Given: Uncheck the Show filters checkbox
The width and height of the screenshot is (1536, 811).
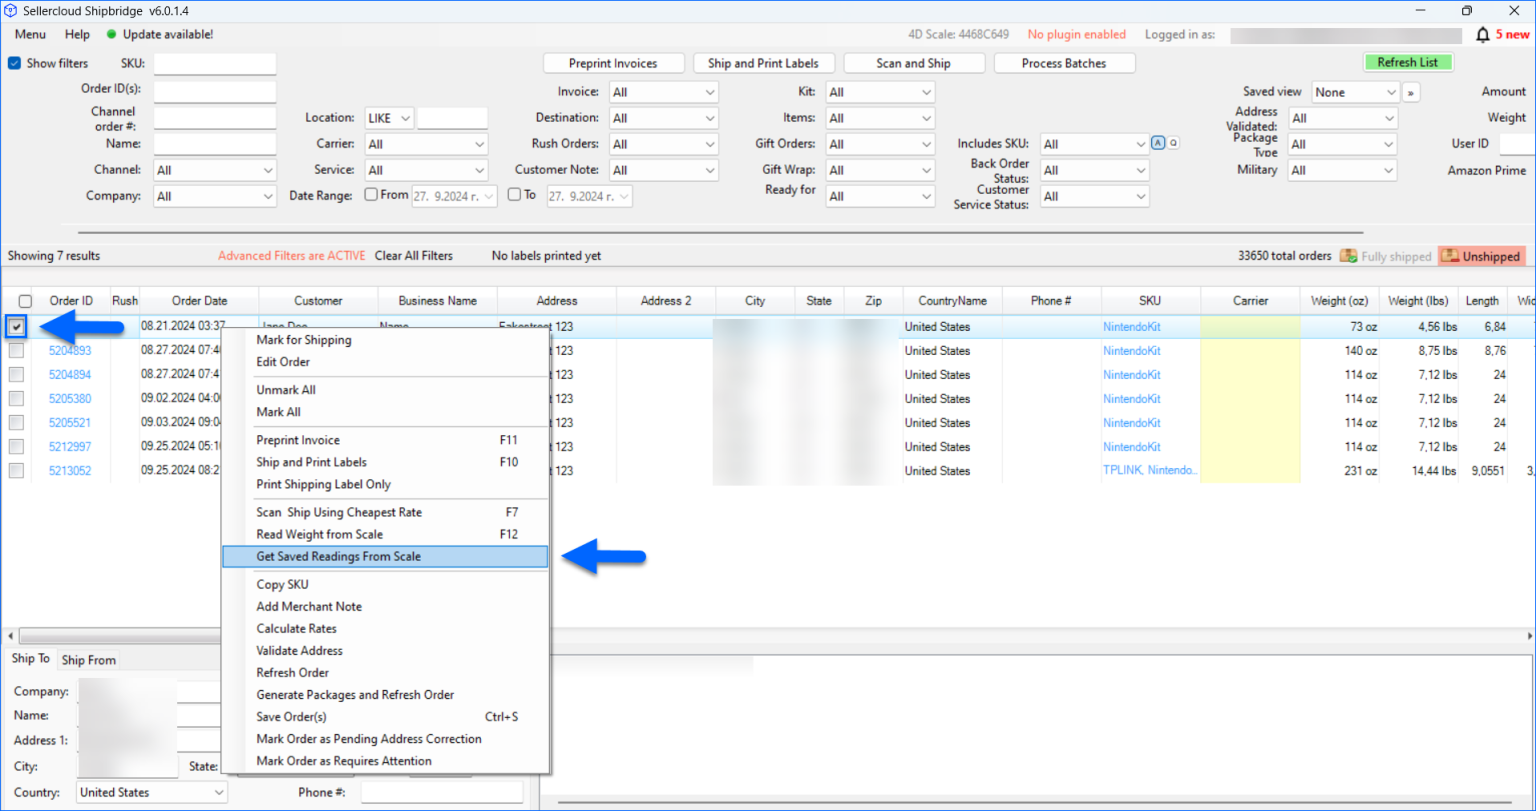Looking at the screenshot, I should pos(13,62).
